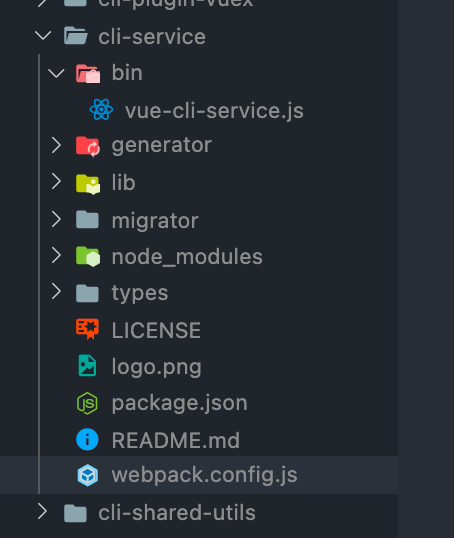
Task: Click the gray migrator folder icon
Action: pyautogui.click(x=87, y=220)
